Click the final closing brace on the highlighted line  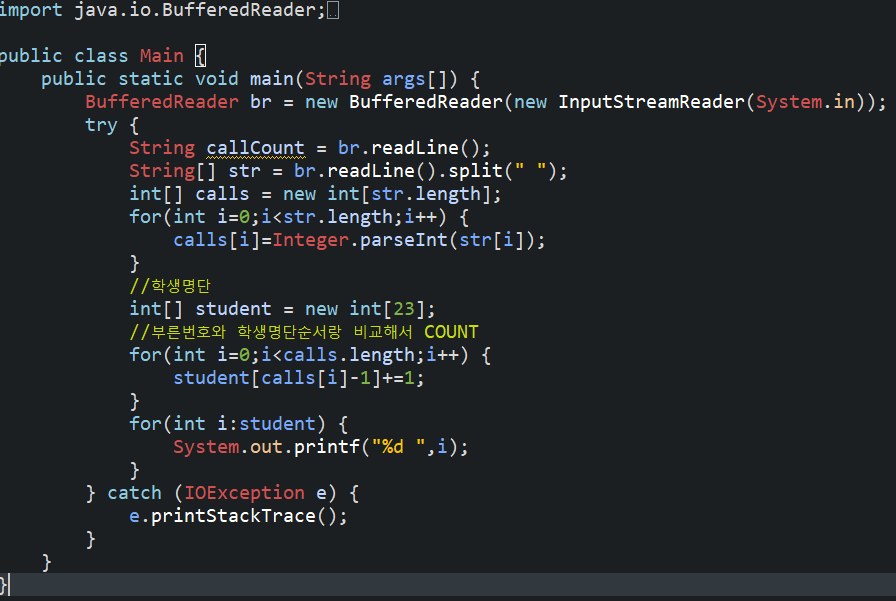click(x=3, y=584)
